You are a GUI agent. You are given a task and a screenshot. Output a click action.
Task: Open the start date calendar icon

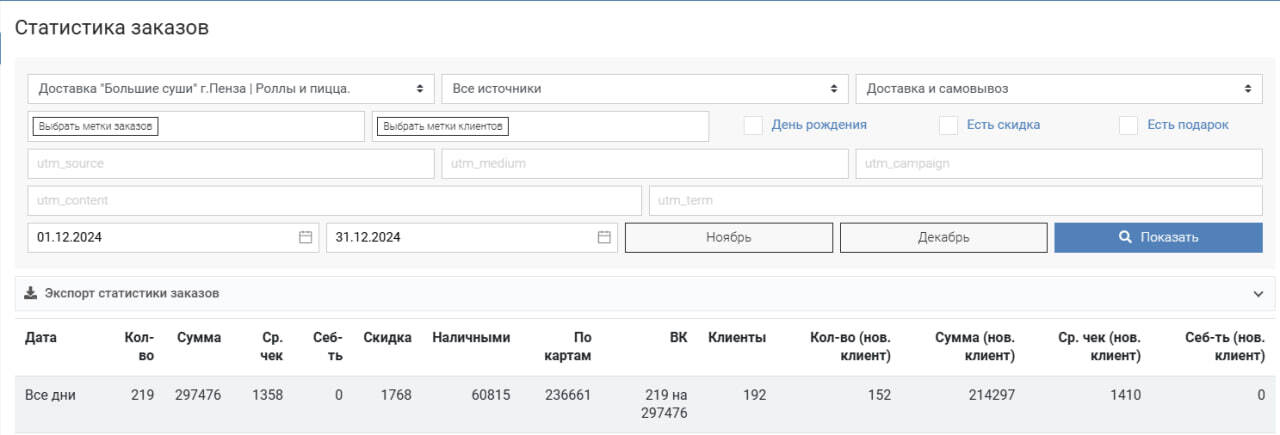305,237
